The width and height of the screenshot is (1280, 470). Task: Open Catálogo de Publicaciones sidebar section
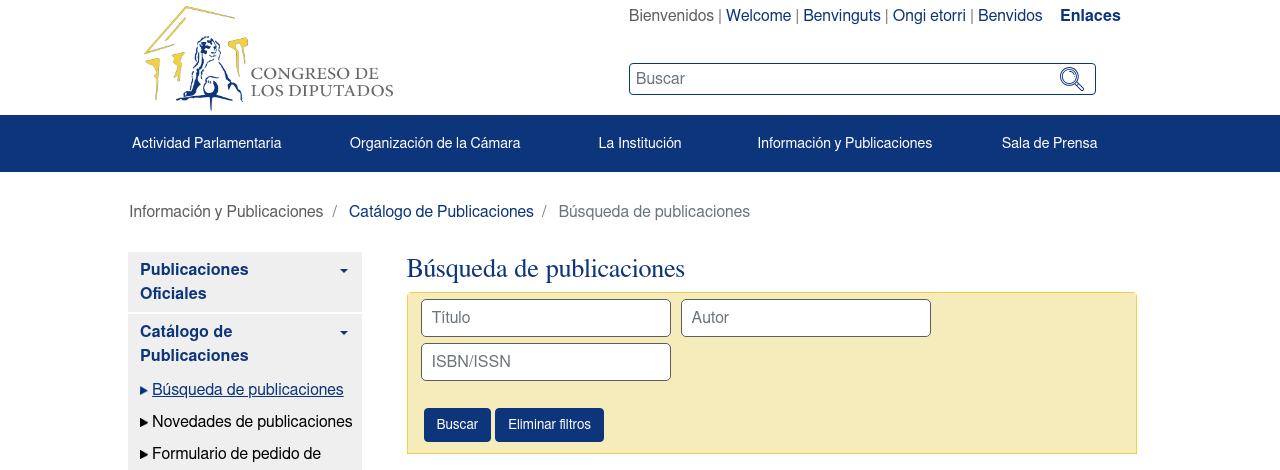tap(194, 344)
